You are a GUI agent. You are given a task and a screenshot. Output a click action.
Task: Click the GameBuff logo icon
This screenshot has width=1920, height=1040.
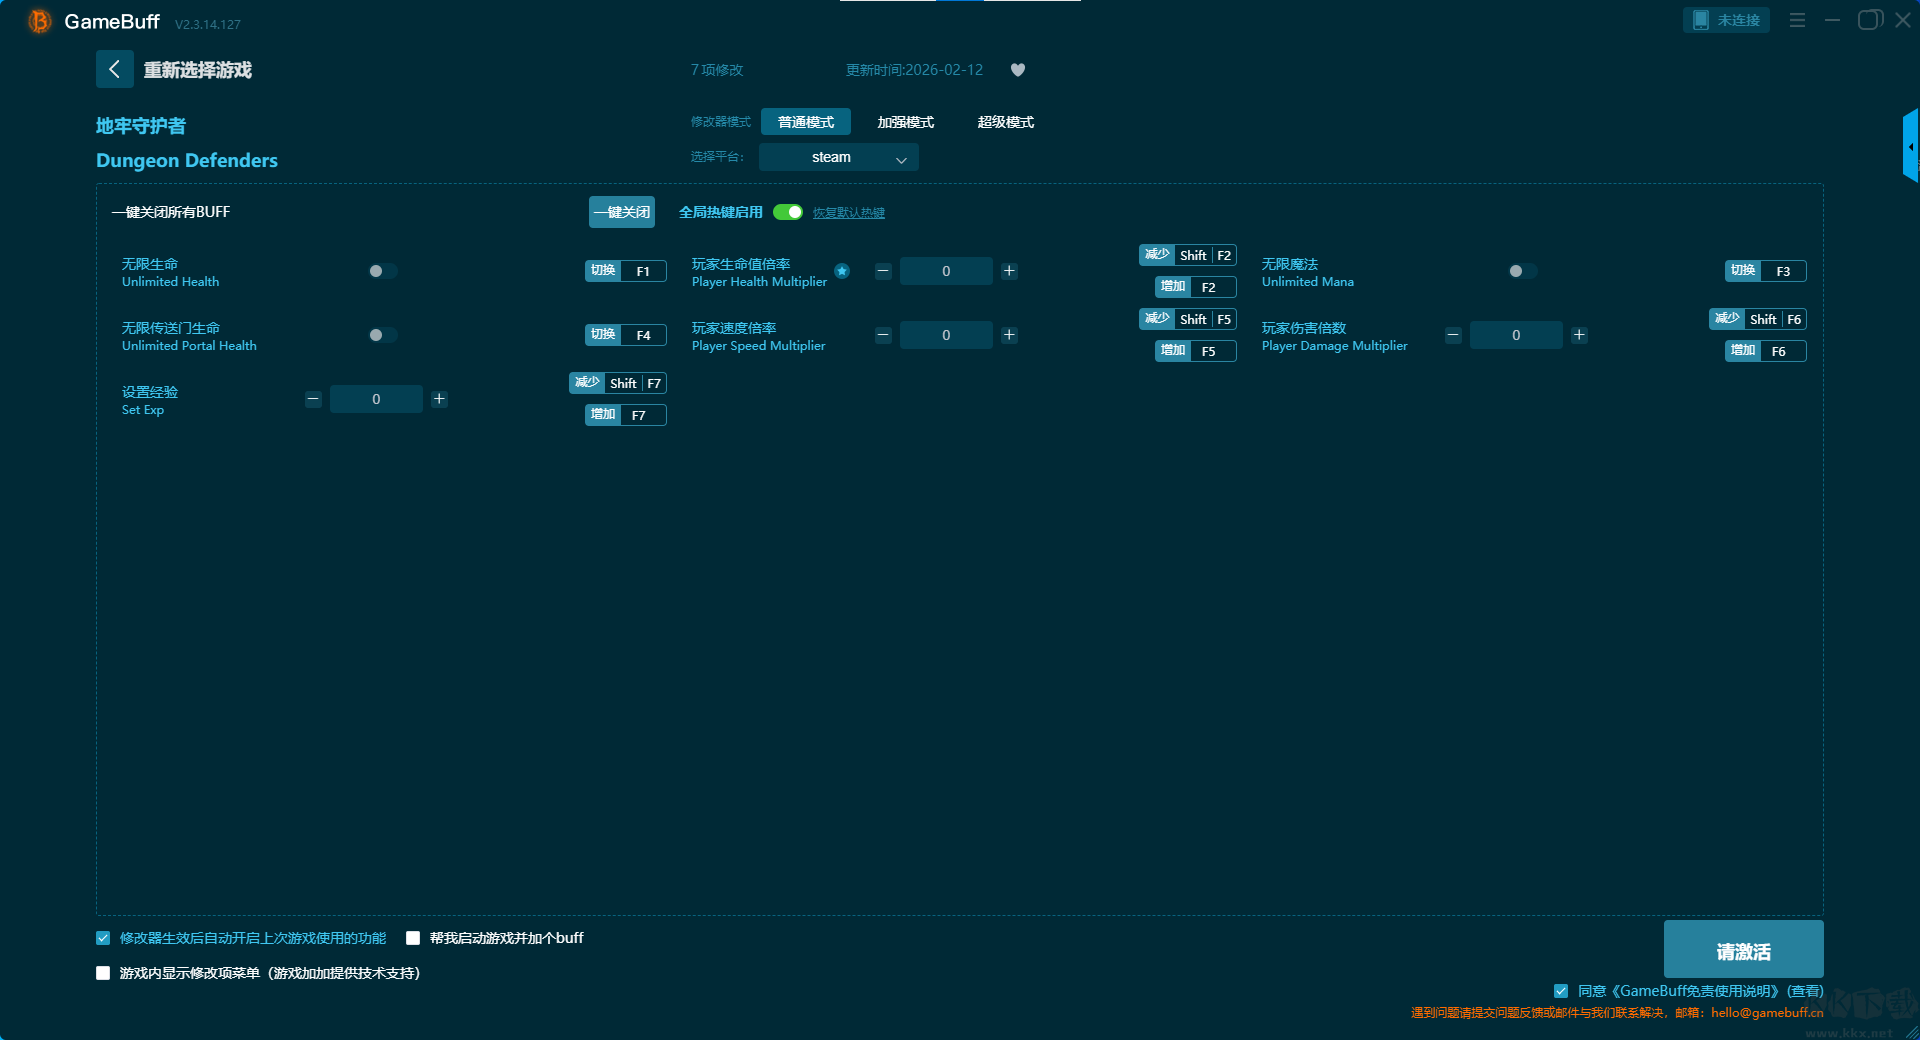coord(39,21)
